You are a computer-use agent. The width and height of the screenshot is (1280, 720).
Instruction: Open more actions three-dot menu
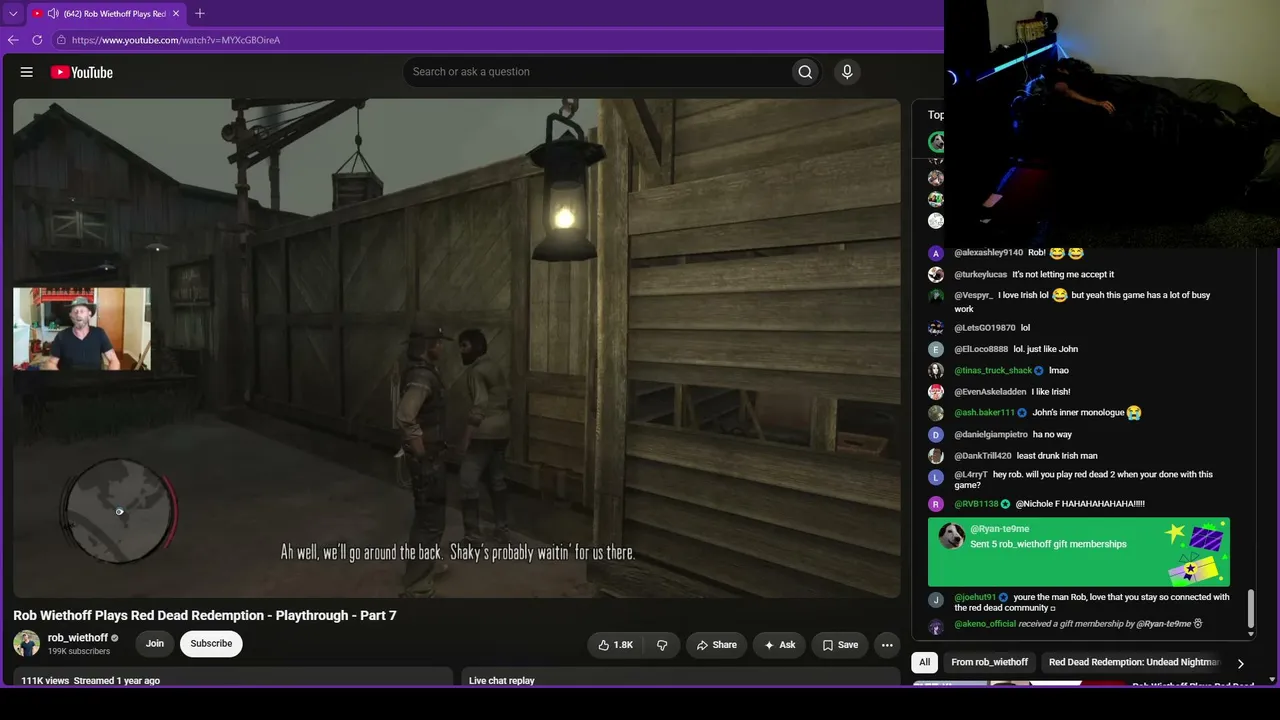[887, 645]
